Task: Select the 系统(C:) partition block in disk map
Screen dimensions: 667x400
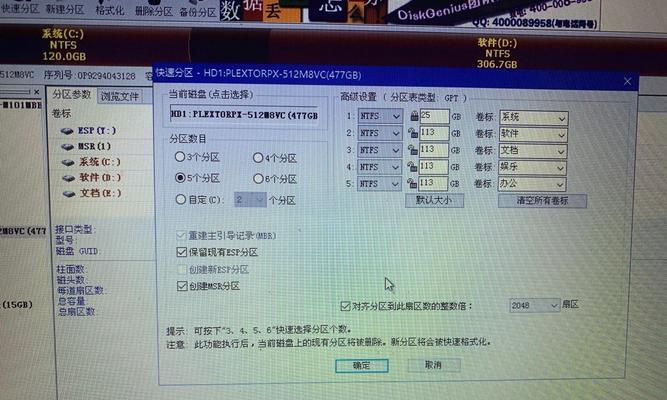Action: (94, 45)
